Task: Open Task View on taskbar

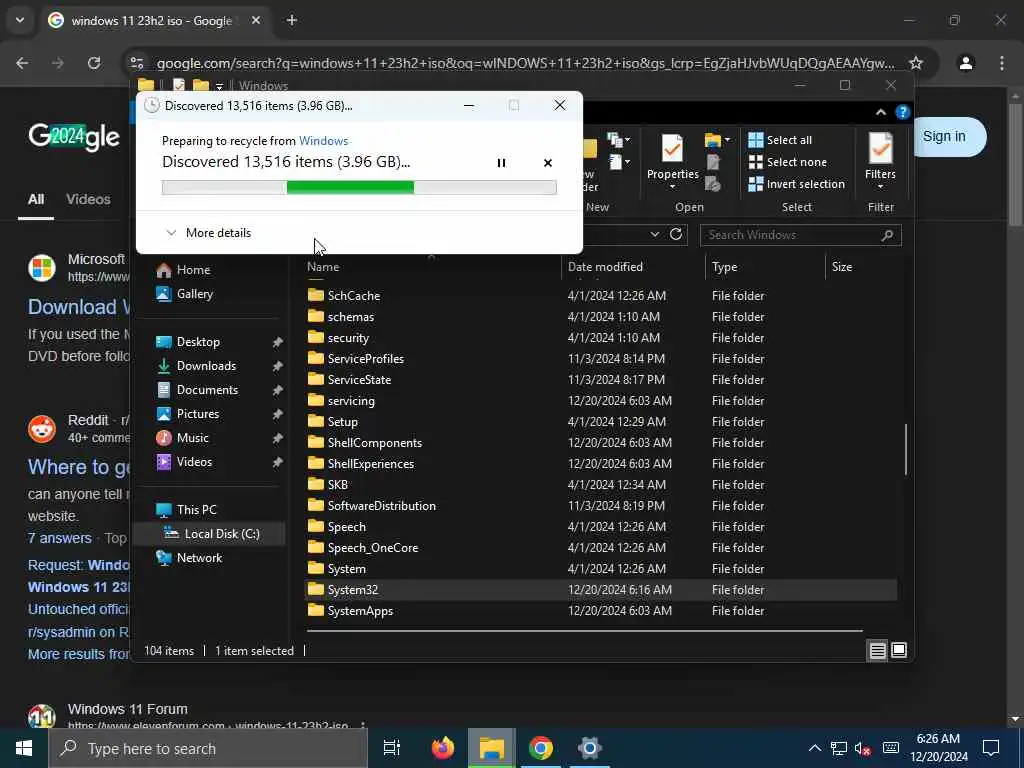Action: 392,748
